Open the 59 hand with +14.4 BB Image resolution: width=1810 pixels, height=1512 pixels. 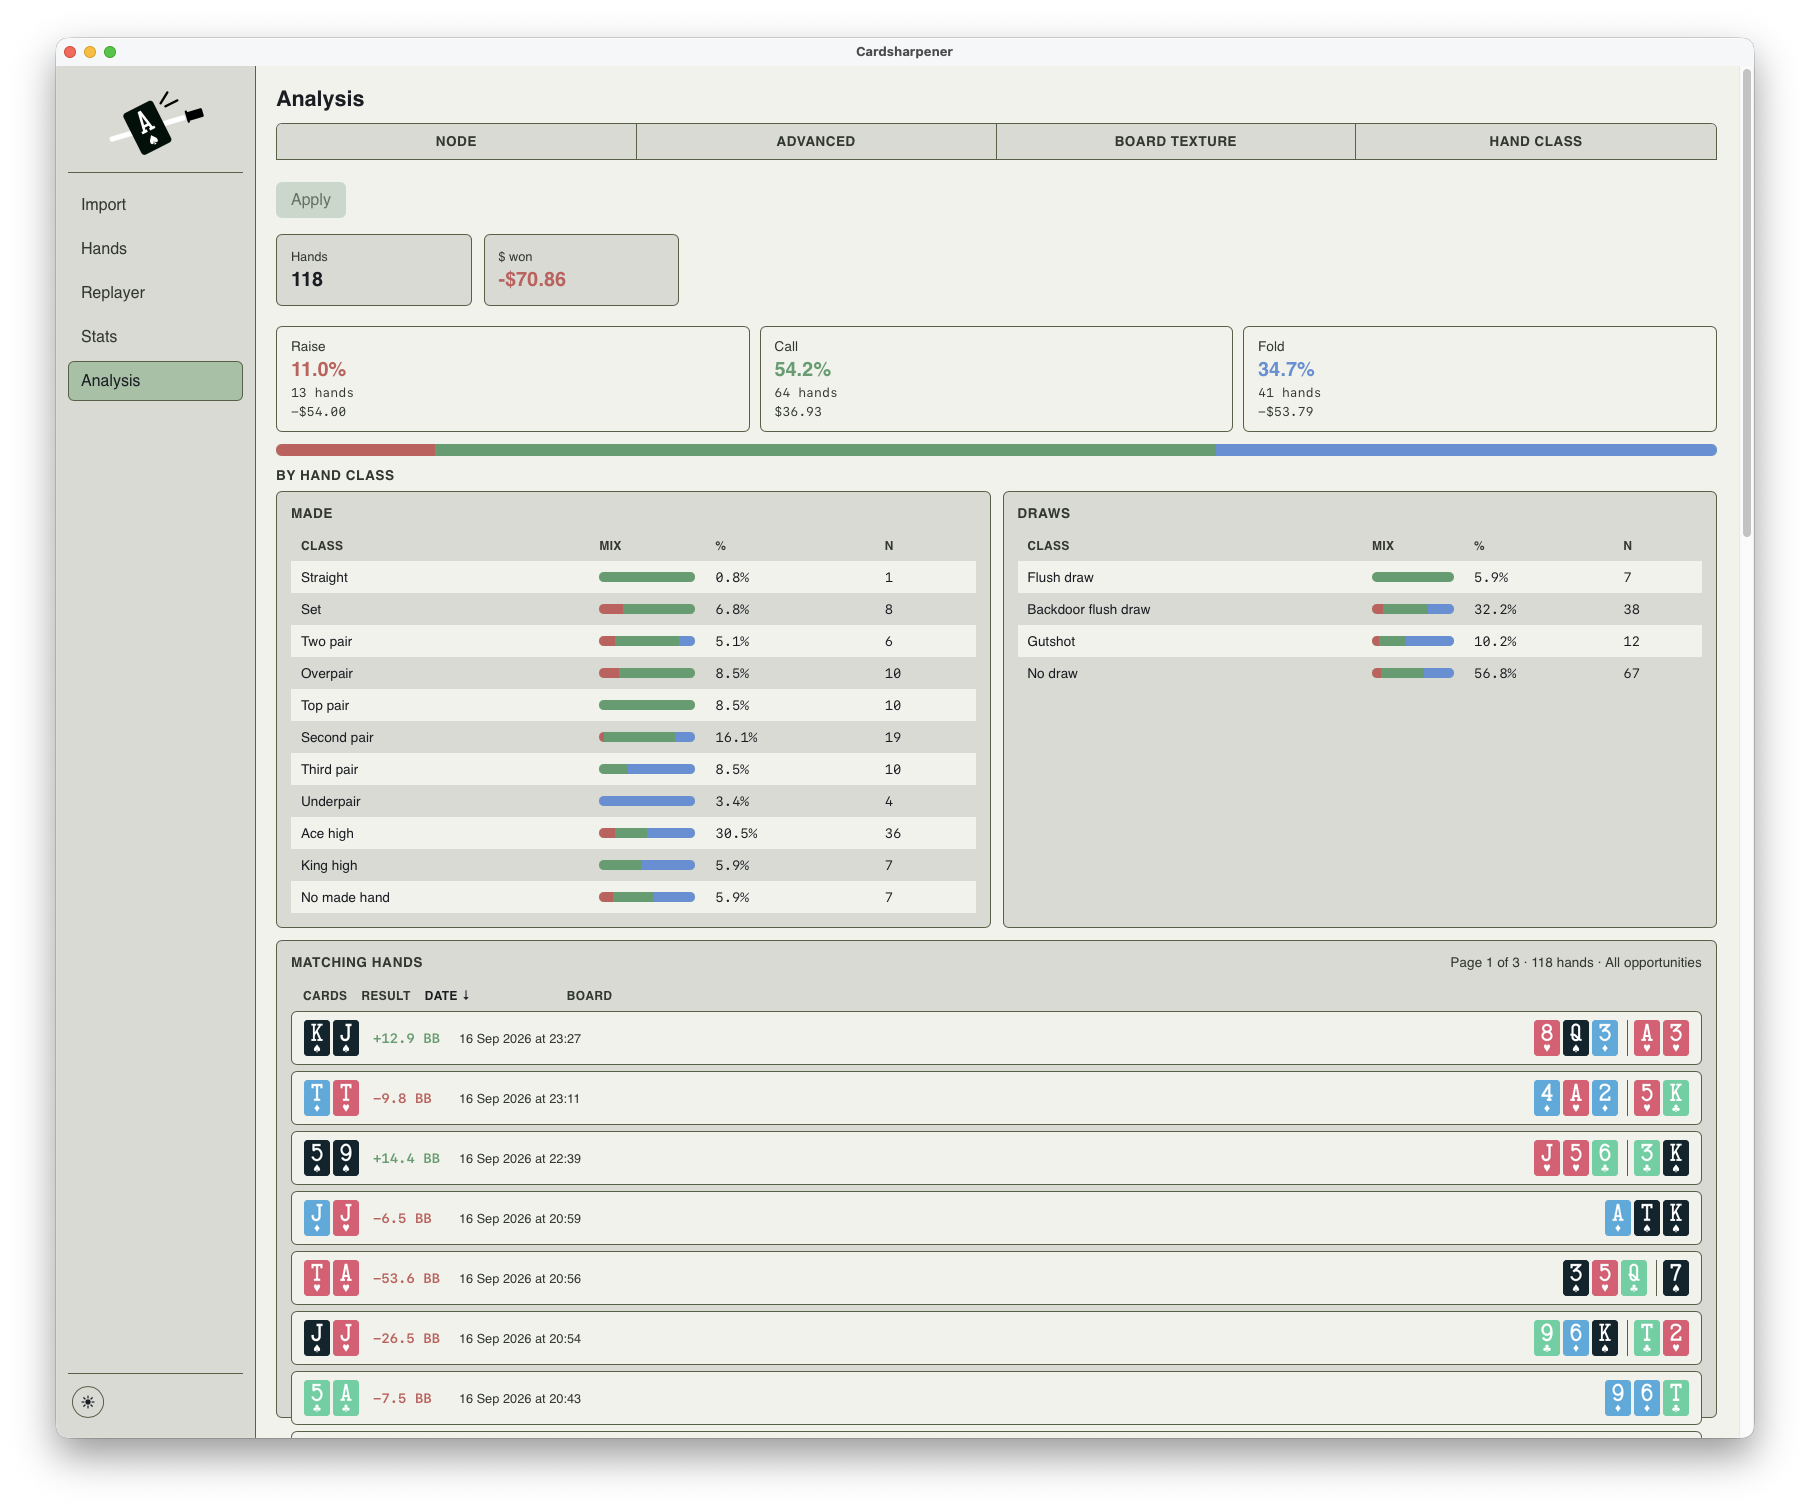click(996, 1158)
